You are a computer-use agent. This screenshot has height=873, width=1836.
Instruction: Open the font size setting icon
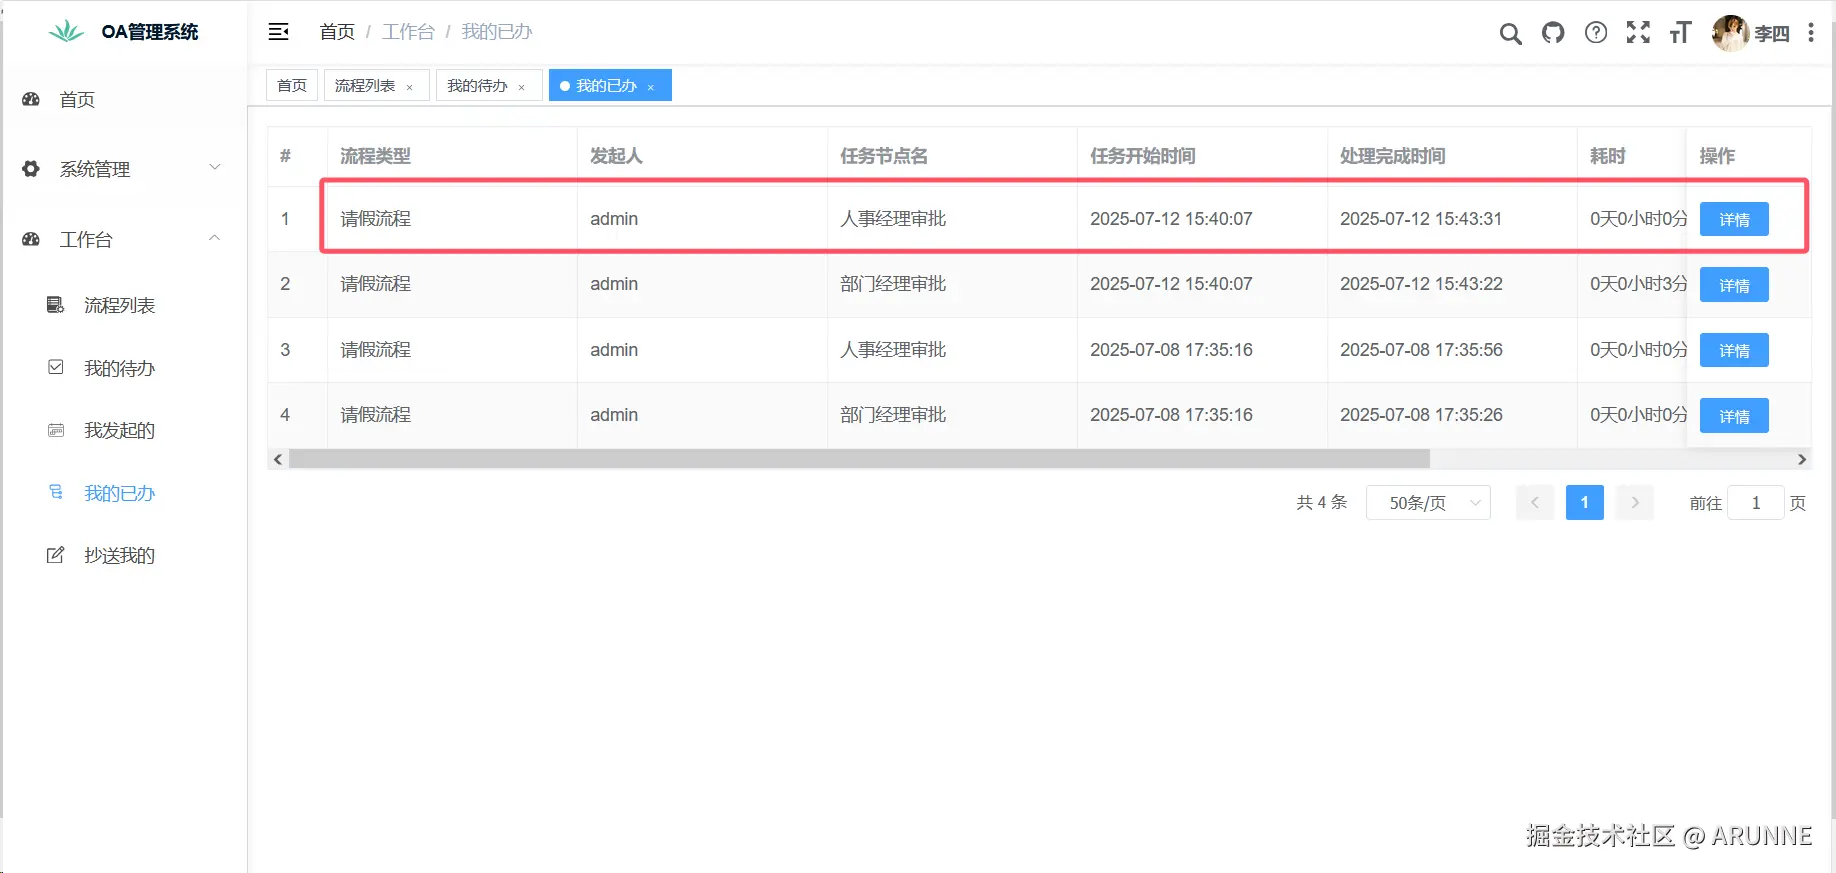click(1680, 33)
